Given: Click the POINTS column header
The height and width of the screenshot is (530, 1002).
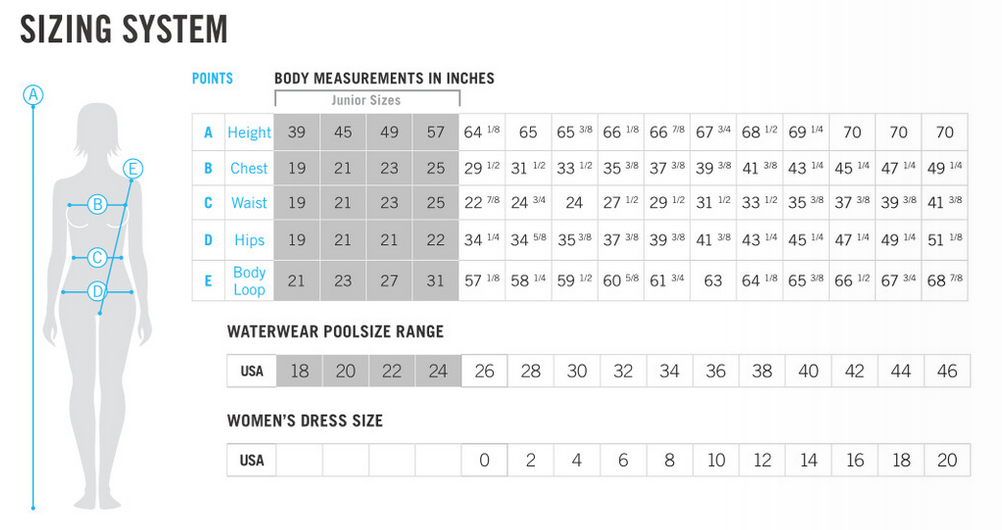Looking at the screenshot, I should [x=212, y=78].
